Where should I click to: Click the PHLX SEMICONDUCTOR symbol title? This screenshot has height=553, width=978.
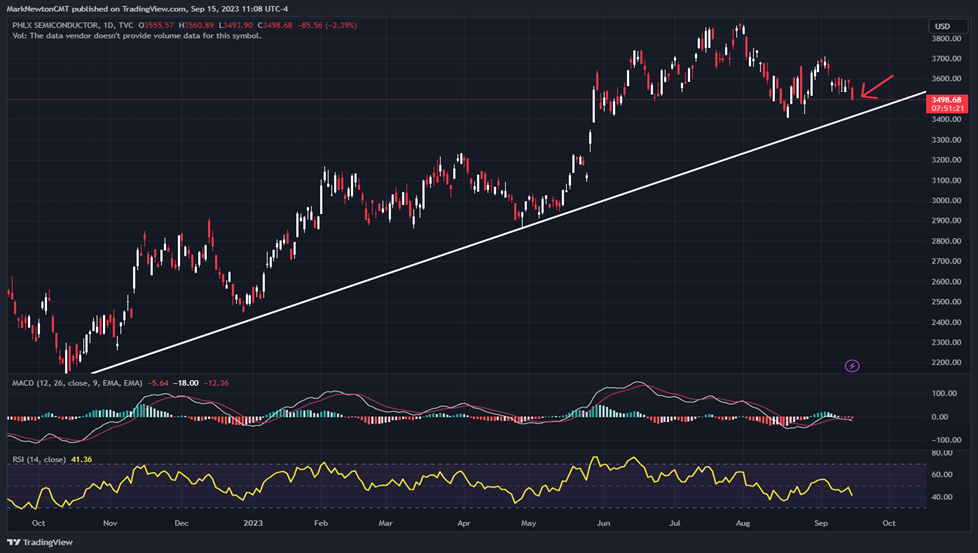point(56,26)
